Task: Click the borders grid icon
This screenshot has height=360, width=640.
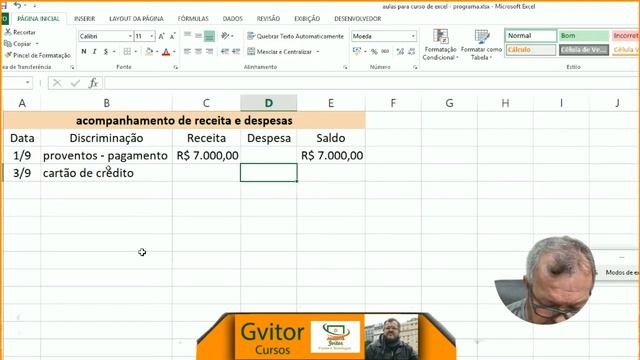Action: point(127,51)
